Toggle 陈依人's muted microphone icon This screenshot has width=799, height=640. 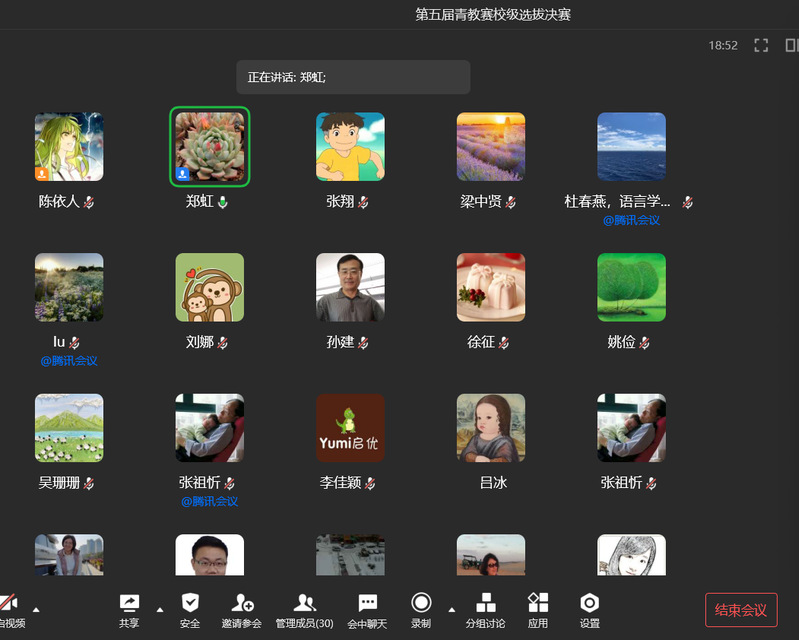tap(89, 202)
